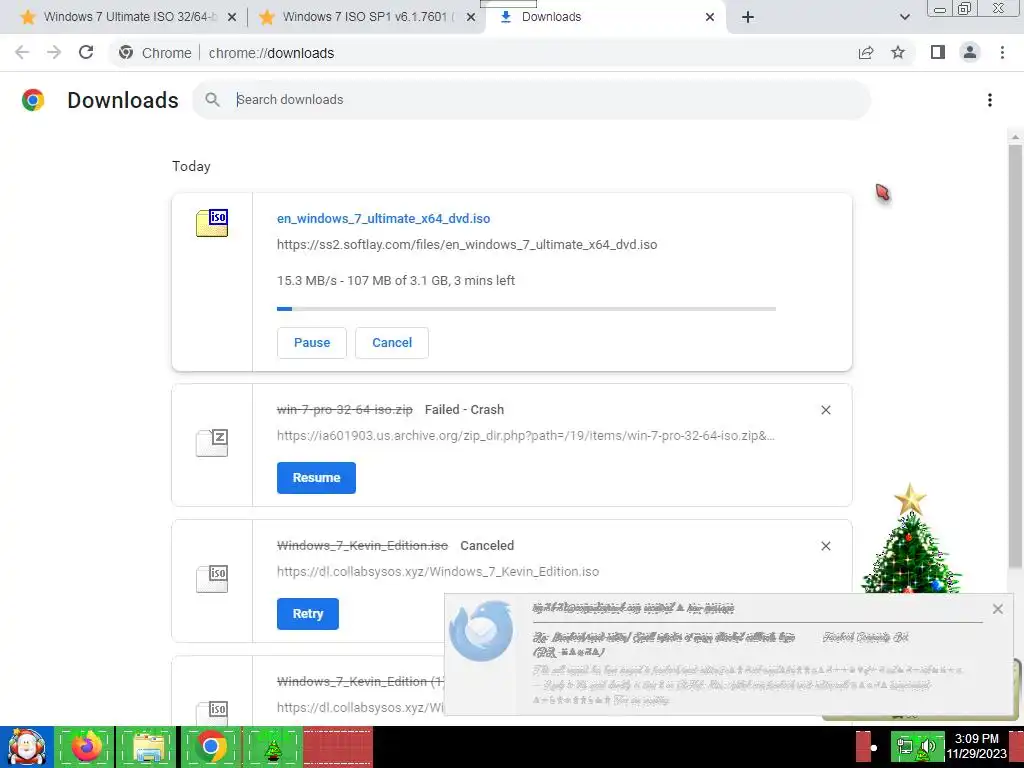1024x768 pixels.
Task: Resume the failed win-7-pro zip download
Action: click(x=316, y=478)
